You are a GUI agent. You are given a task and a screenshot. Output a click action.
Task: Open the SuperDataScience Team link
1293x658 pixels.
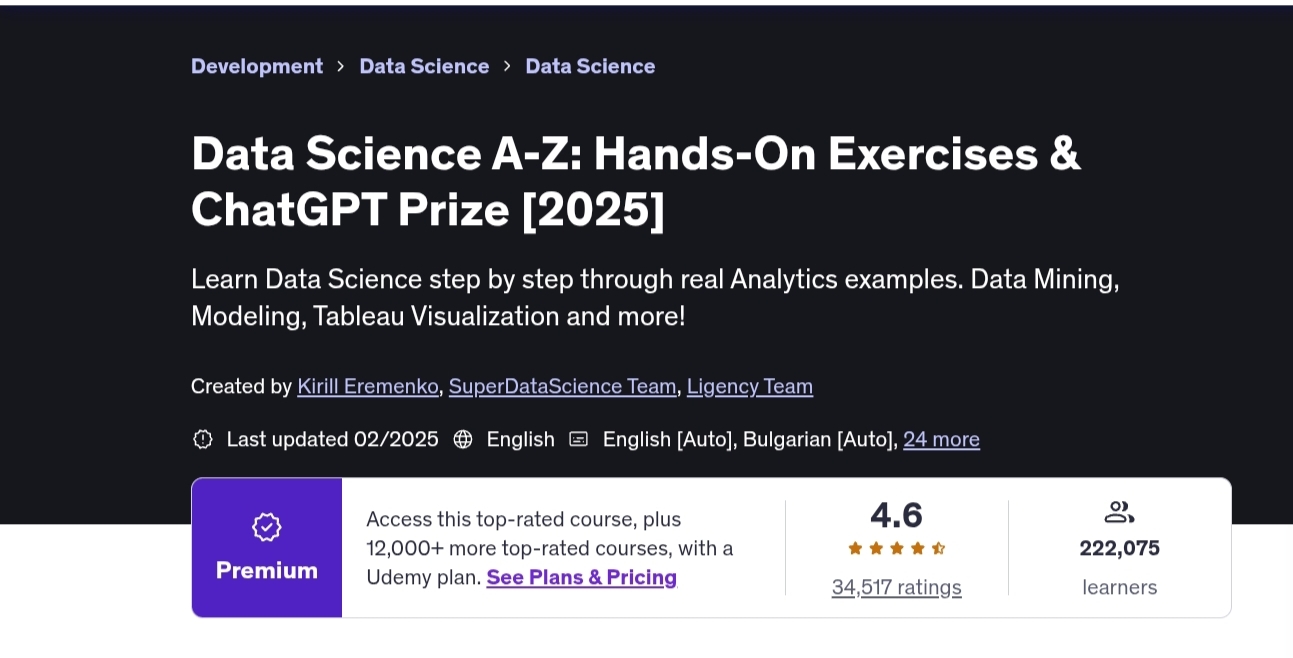click(x=562, y=386)
